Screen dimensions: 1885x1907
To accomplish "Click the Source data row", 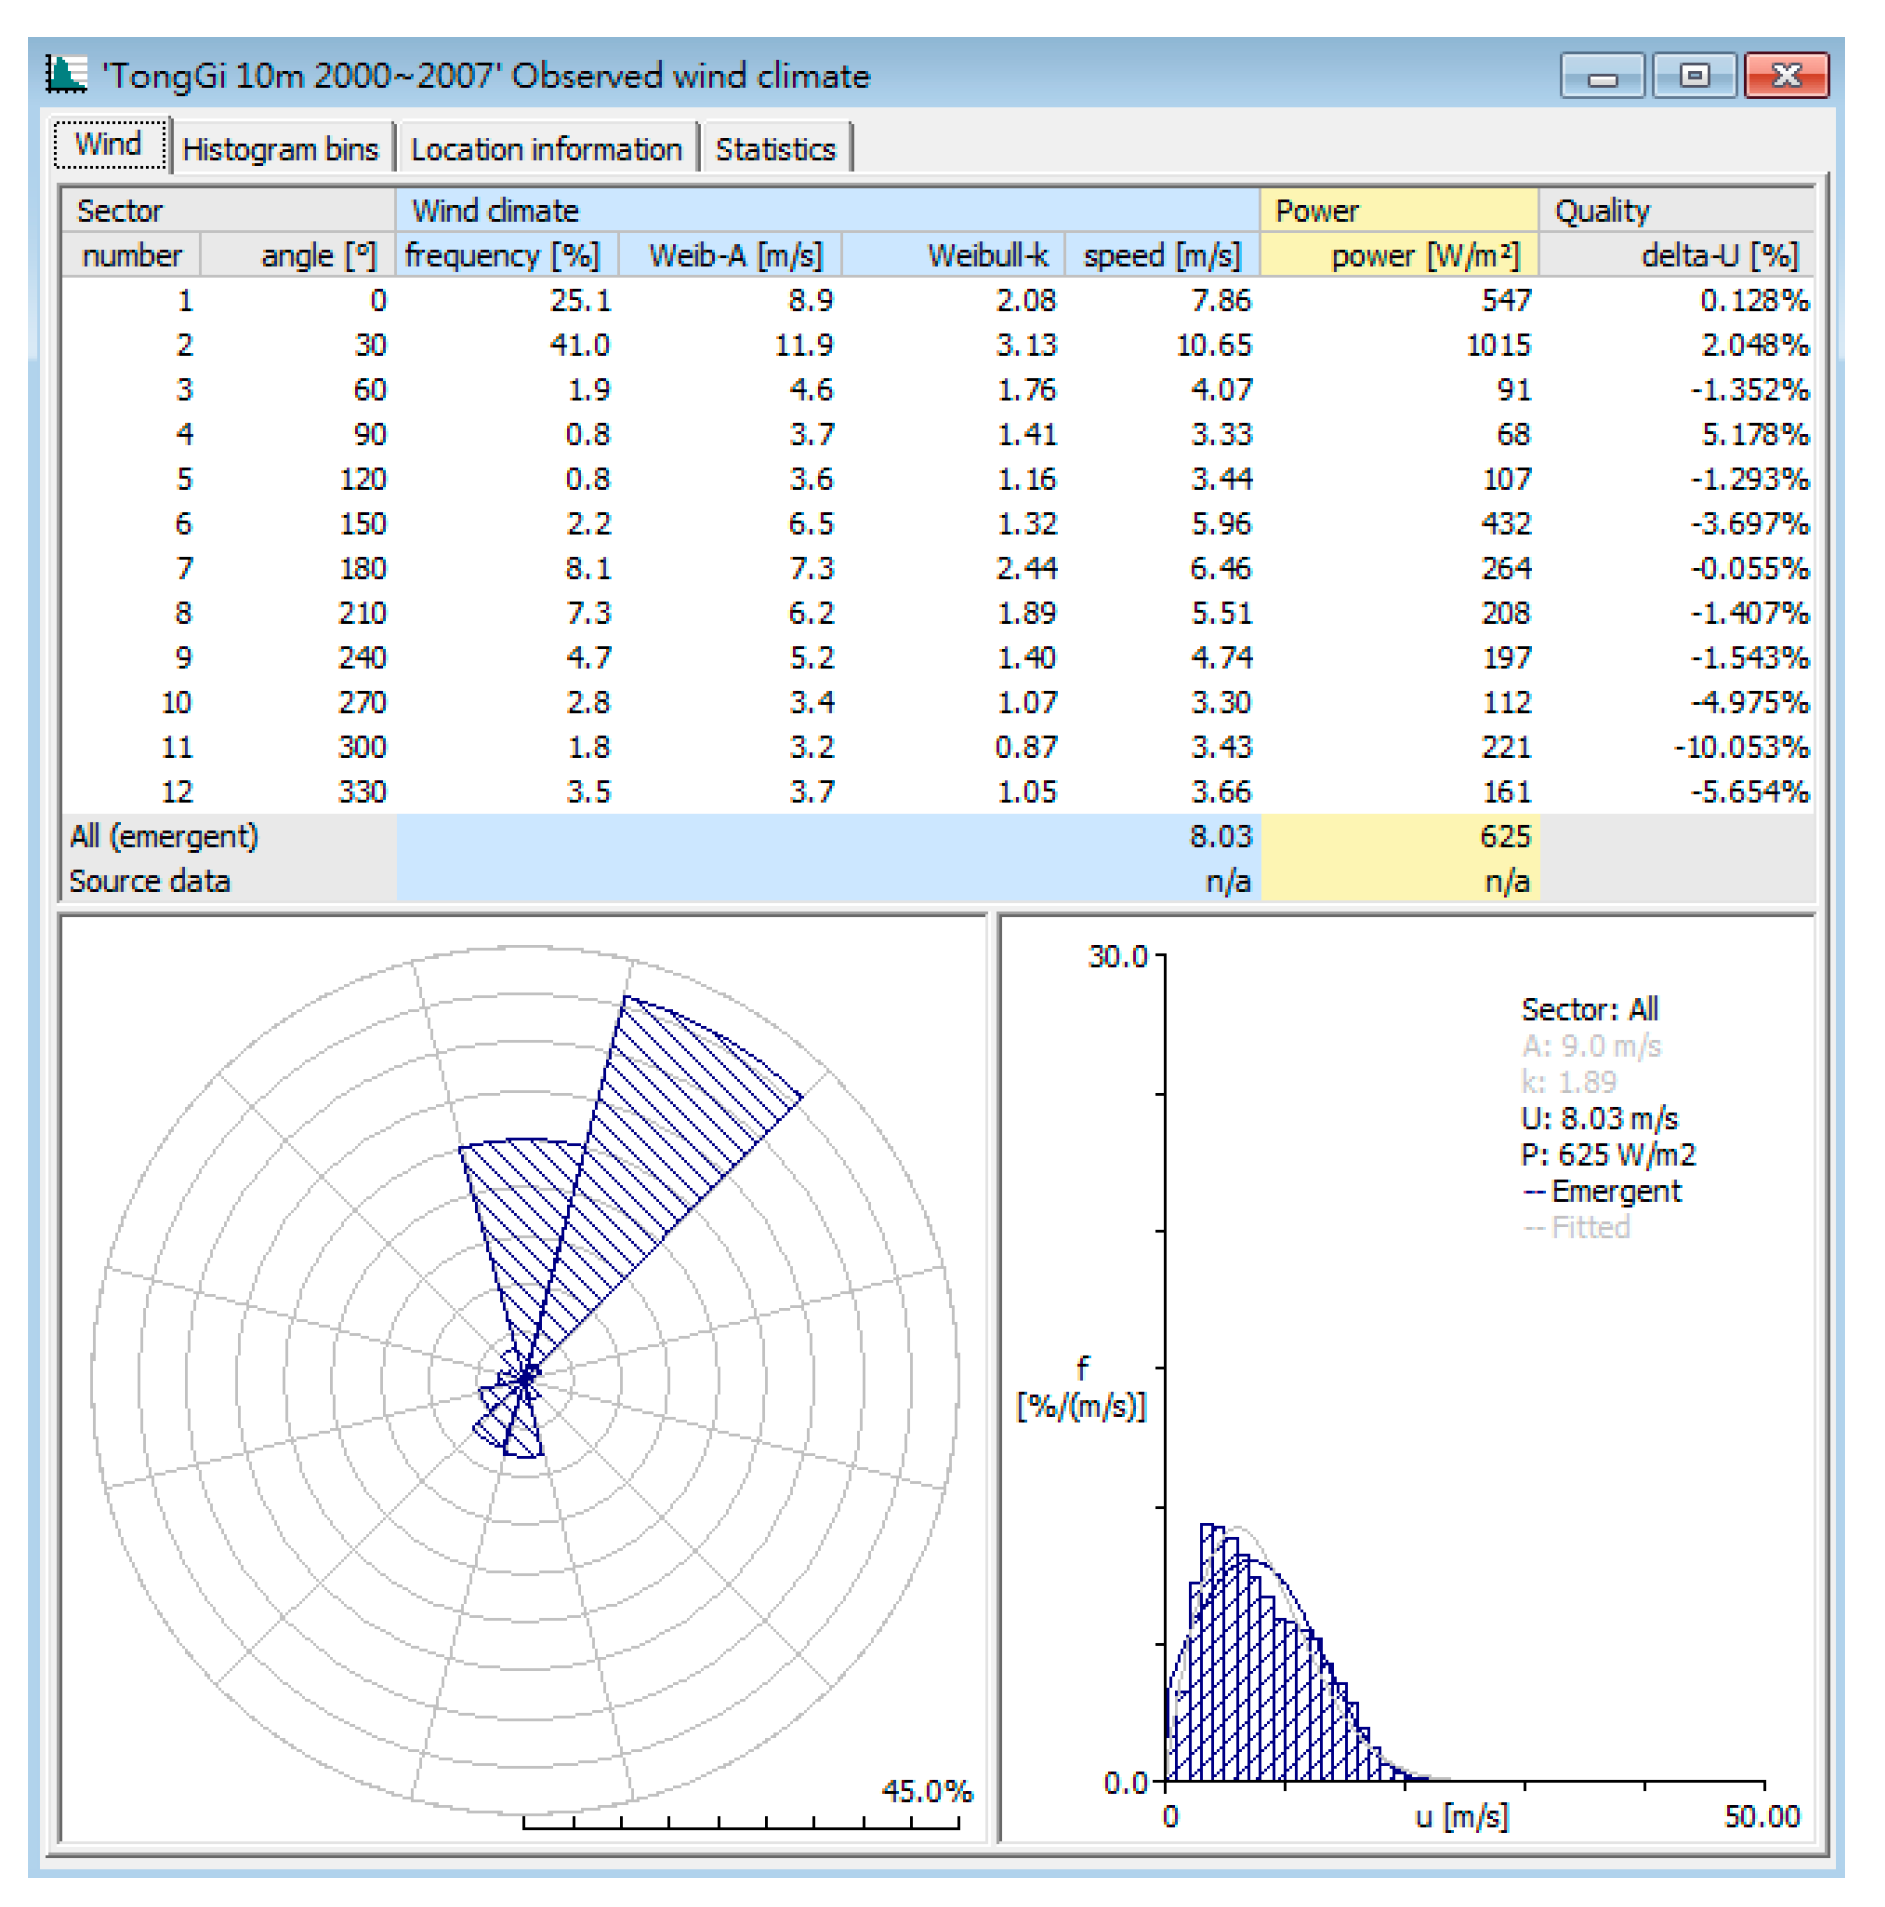I will [x=150, y=881].
